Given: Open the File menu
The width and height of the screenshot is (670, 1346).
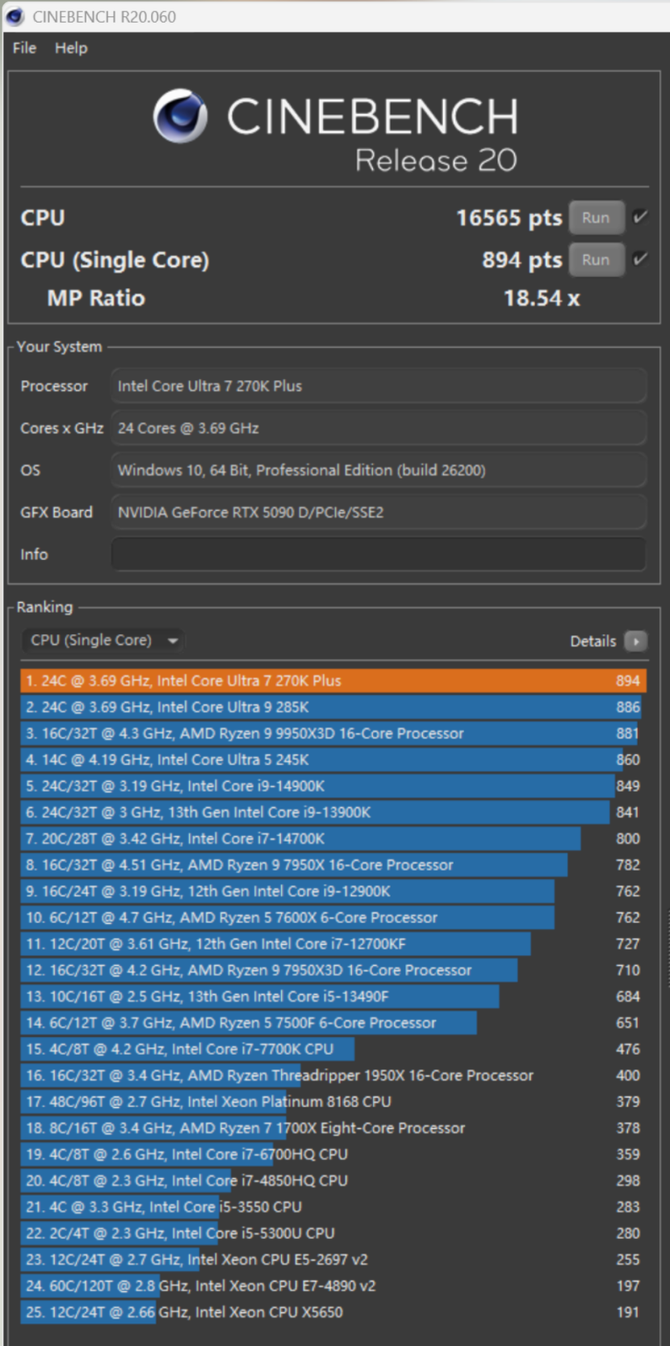Looking at the screenshot, I should [x=24, y=48].
